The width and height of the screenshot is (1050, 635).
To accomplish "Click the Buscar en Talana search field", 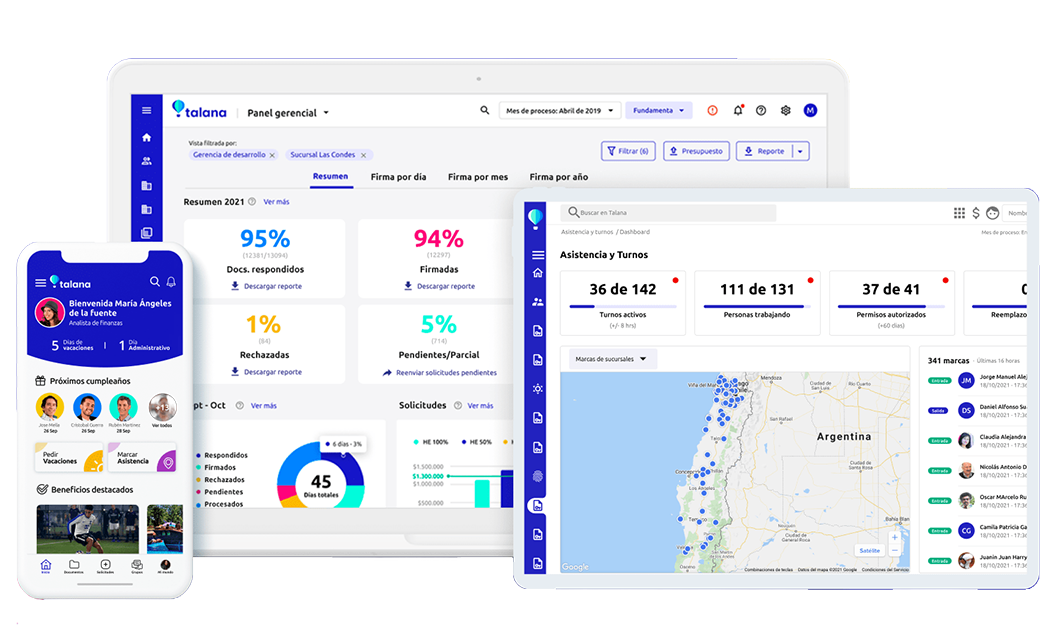I will point(668,213).
